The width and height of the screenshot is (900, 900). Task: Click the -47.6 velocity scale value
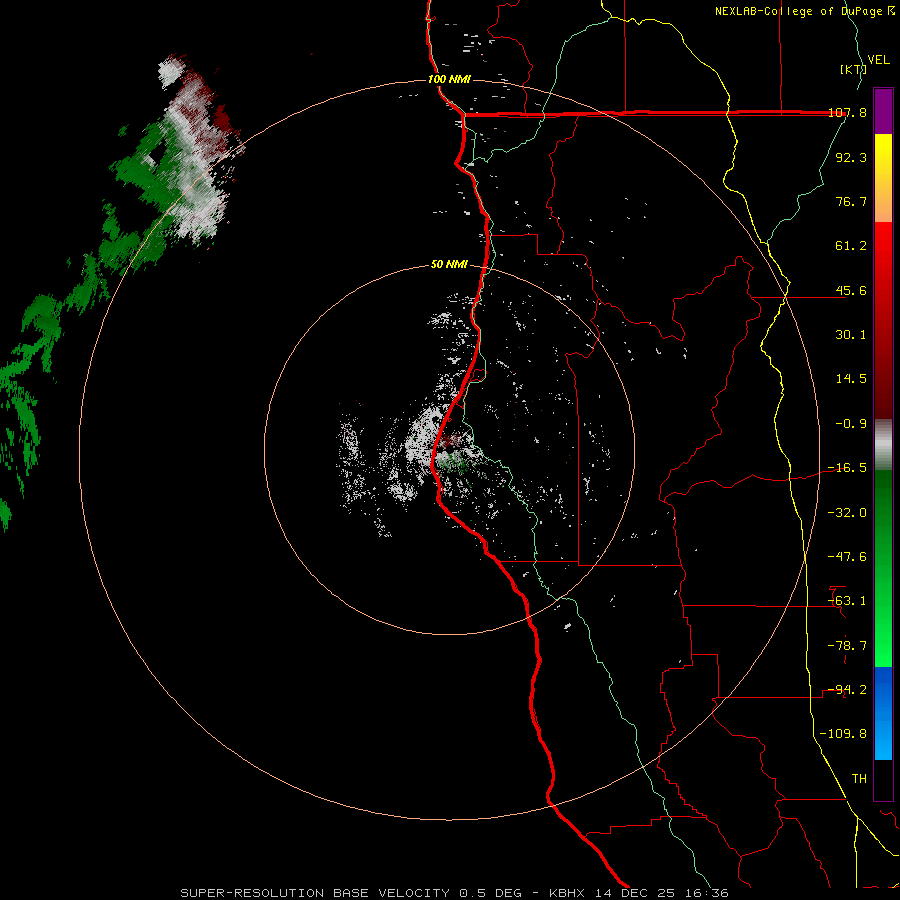click(x=847, y=557)
